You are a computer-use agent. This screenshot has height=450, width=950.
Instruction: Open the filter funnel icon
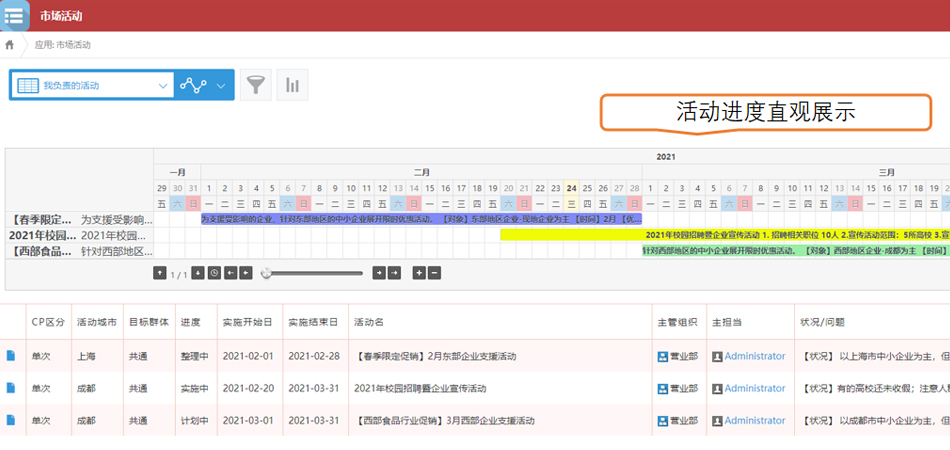coord(256,85)
